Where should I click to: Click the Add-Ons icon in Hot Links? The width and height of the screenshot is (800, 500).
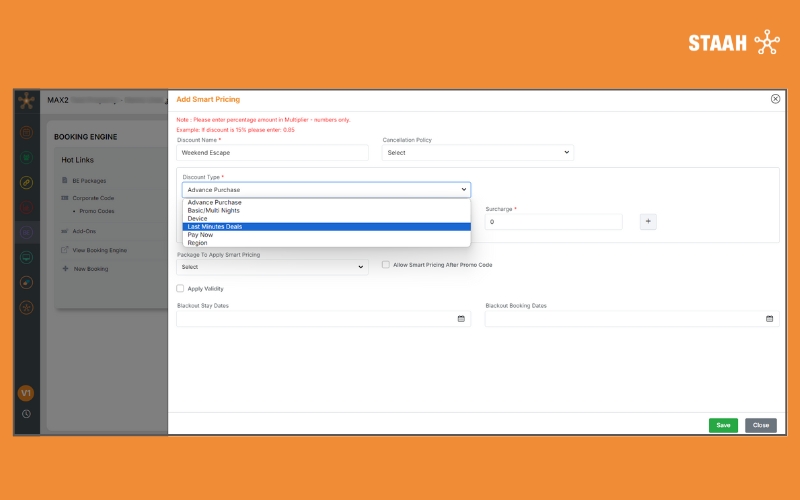(x=65, y=231)
